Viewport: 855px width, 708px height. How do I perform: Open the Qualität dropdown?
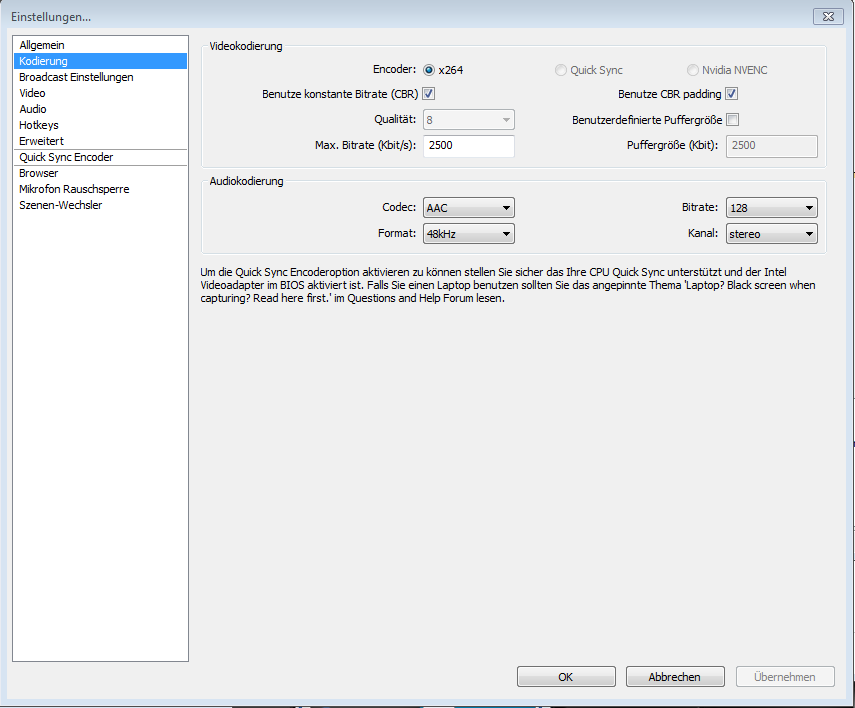(x=468, y=120)
